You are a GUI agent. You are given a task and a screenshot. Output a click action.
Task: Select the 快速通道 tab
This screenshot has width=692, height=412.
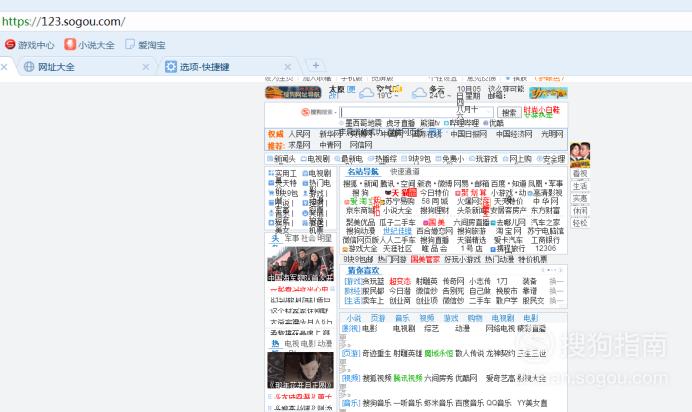[404, 172]
